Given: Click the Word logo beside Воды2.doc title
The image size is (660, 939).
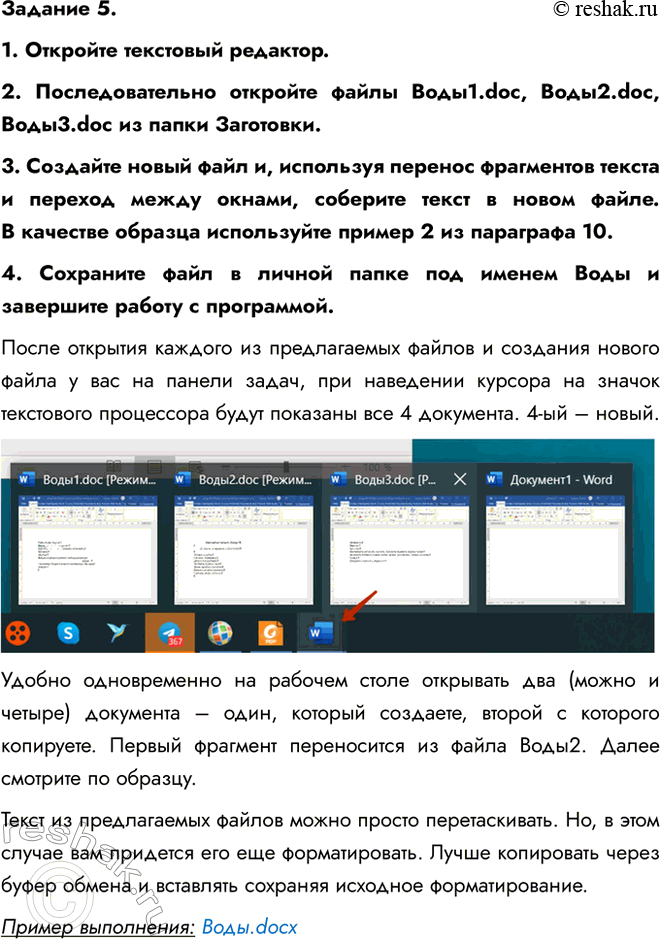Looking at the screenshot, I should click(x=181, y=480).
